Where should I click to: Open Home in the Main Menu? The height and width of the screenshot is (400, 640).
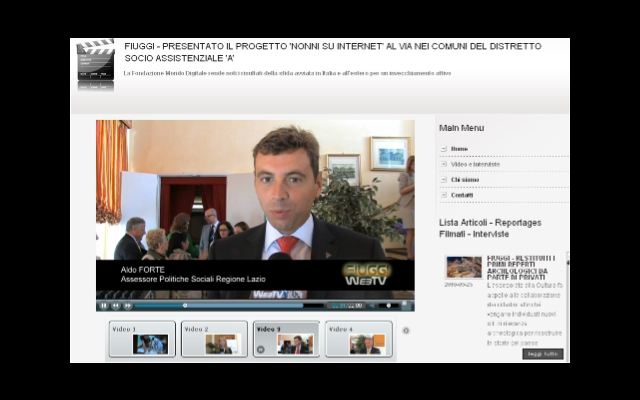pyautogui.click(x=459, y=149)
